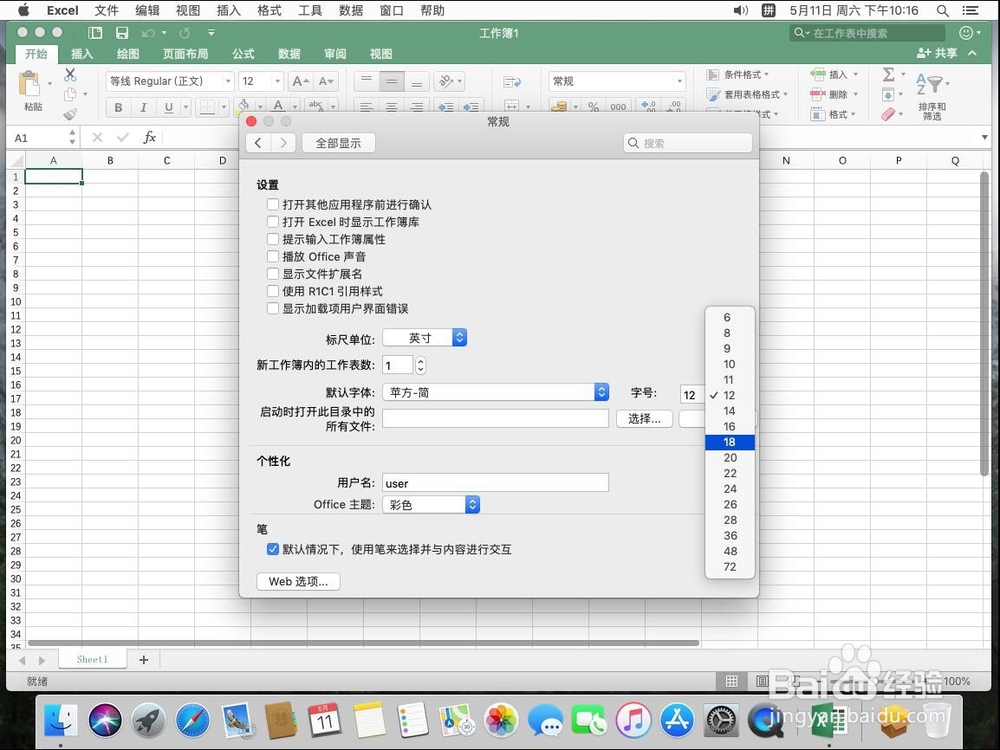Open Format as Table dropdown
Viewport: 1000px width, 750px height.
(747, 94)
